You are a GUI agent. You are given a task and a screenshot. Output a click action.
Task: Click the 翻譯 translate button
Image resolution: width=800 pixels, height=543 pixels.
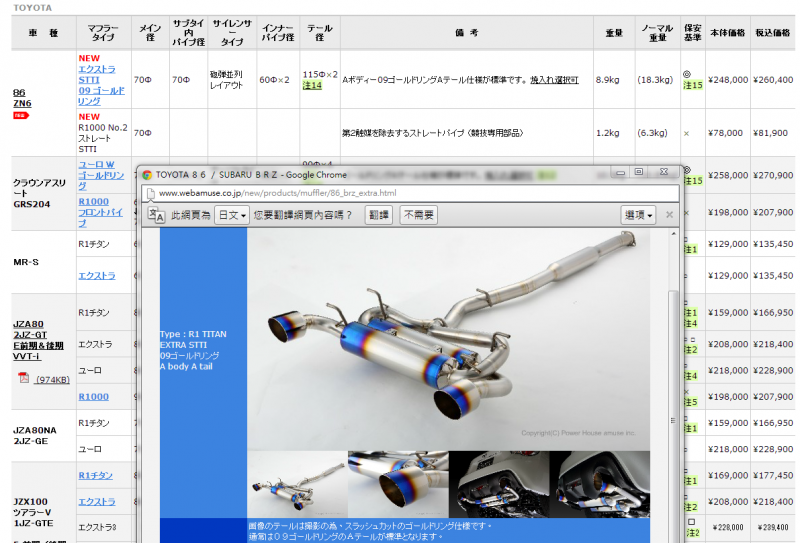pos(379,215)
